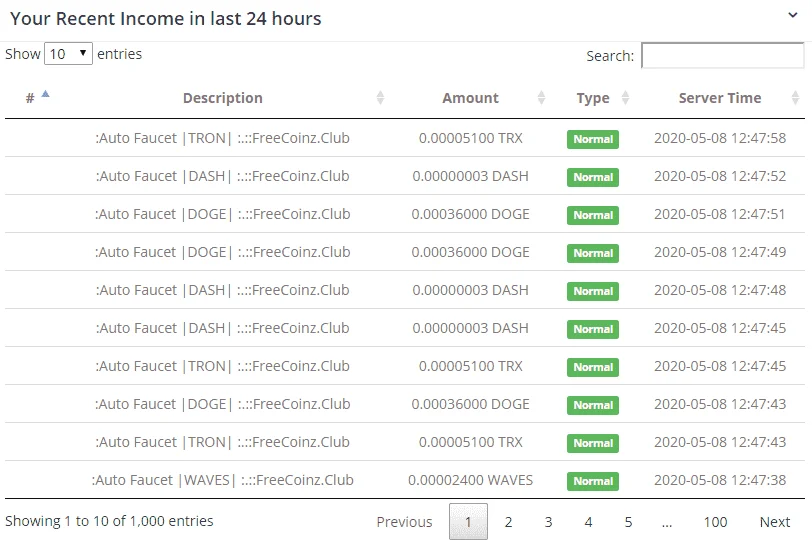
Task: Select timestamp 2020-05-08 12:47:52
Action: pyautogui.click(x=720, y=176)
